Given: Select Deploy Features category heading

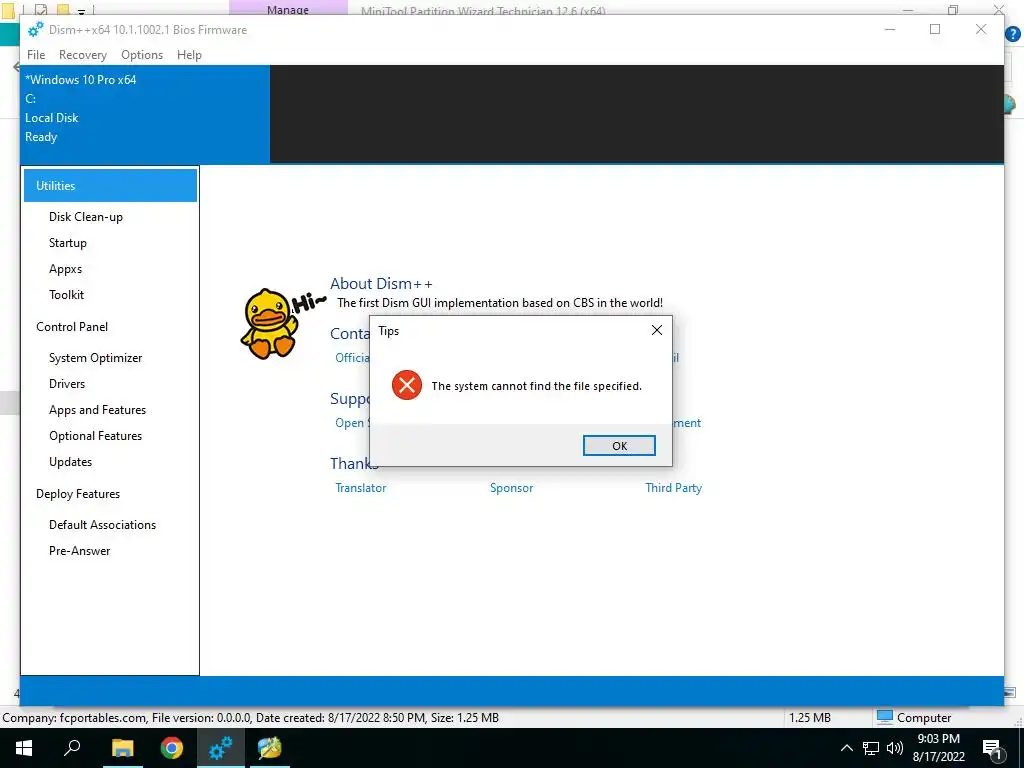Looking at the screenshot, I should click(78, 494).
